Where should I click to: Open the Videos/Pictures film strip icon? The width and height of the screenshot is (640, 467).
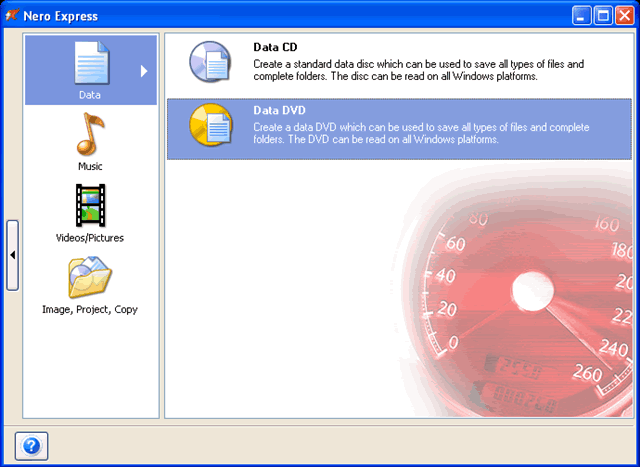pyautogui.click(x=90, y=205)
